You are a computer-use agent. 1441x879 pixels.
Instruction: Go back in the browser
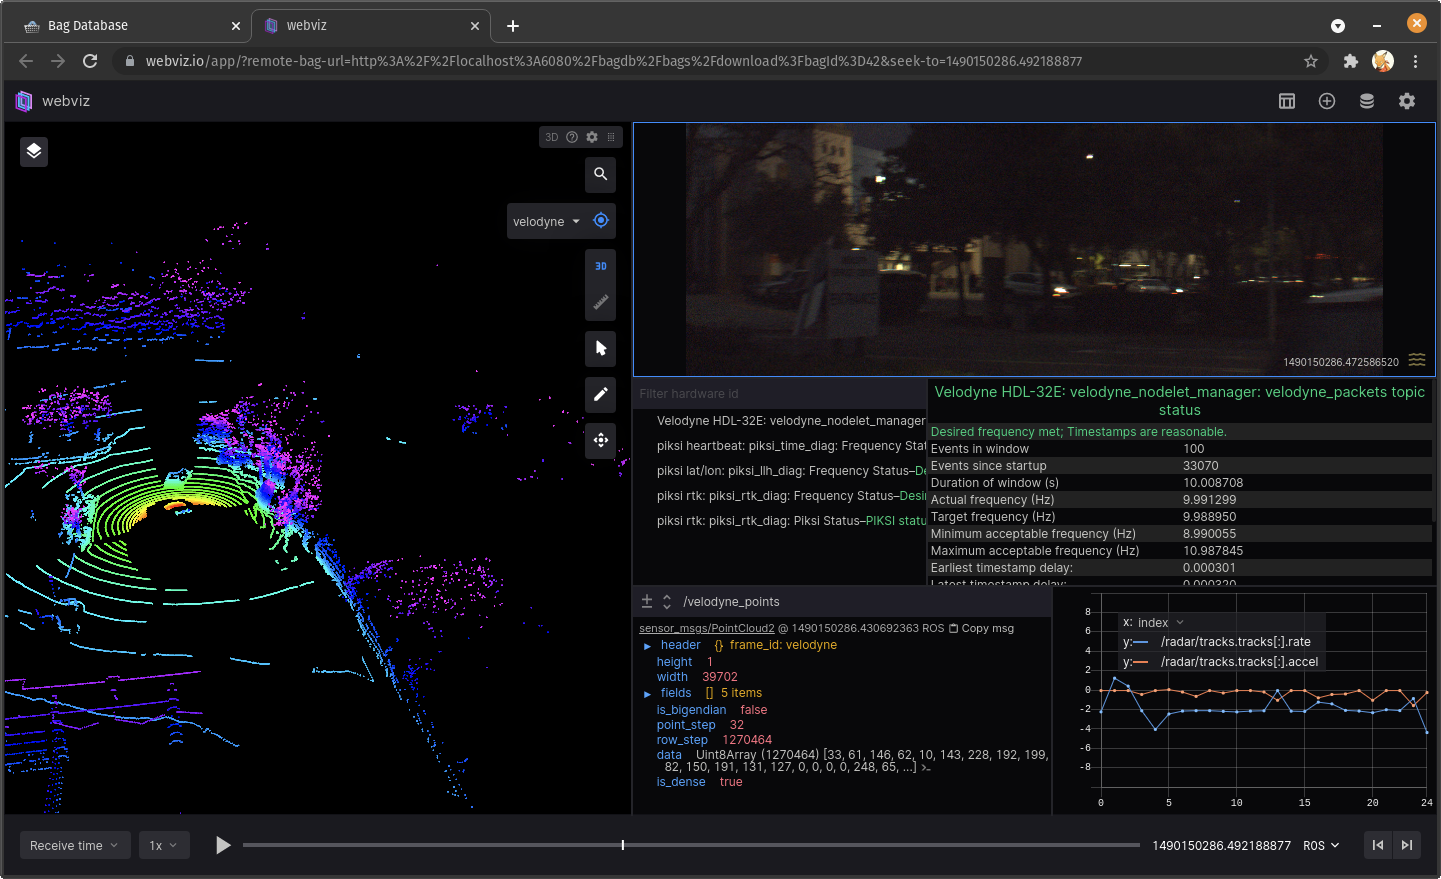[26, 61]
